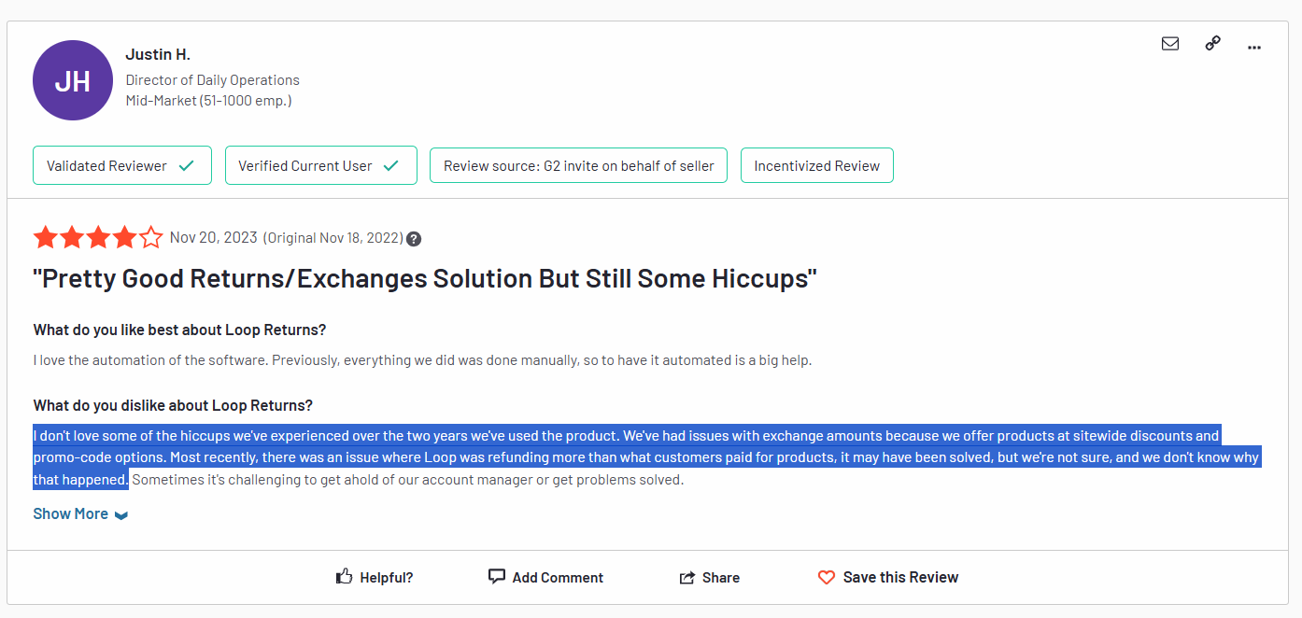Click Director of Daily Operations text
Image resolution: width=1302 pixels, height=618 pixels.
[213, 80]
